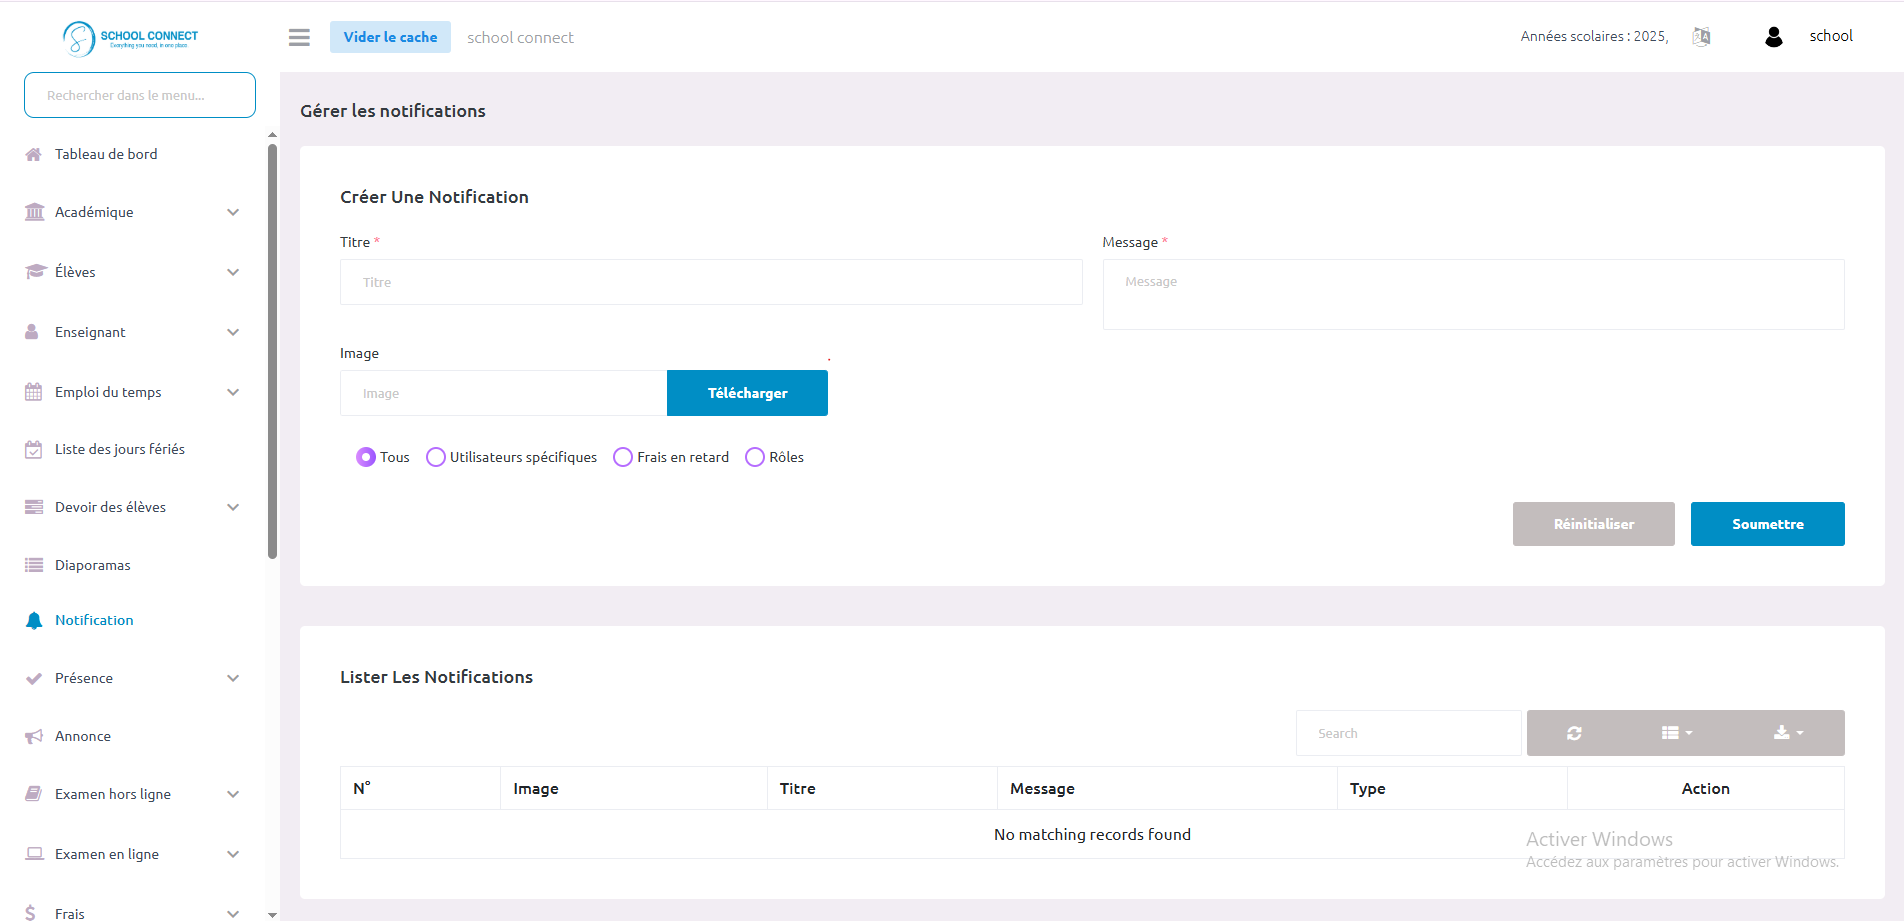
Task: Click the Emploi du temps calendar icon
Action: (34, 392)
